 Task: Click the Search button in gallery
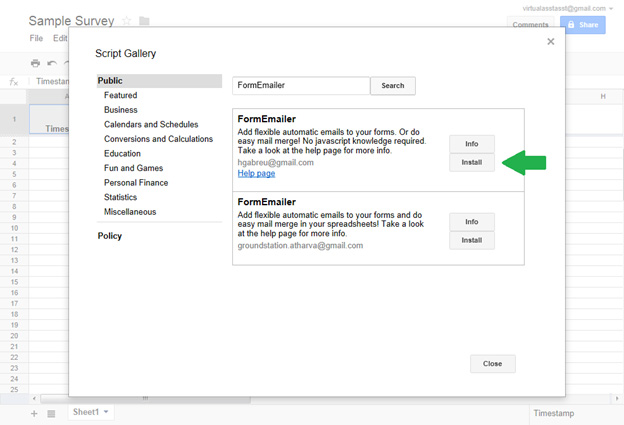coord(393,86)
